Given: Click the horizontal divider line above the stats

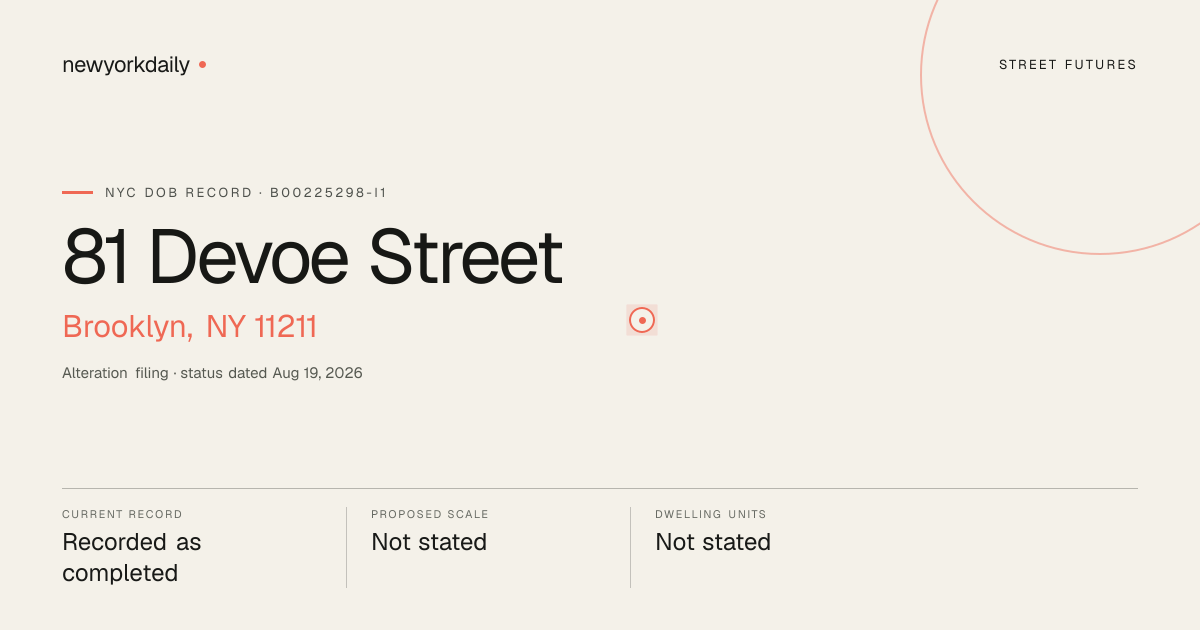Looking at the screenshot, I should tap(600, 488).
